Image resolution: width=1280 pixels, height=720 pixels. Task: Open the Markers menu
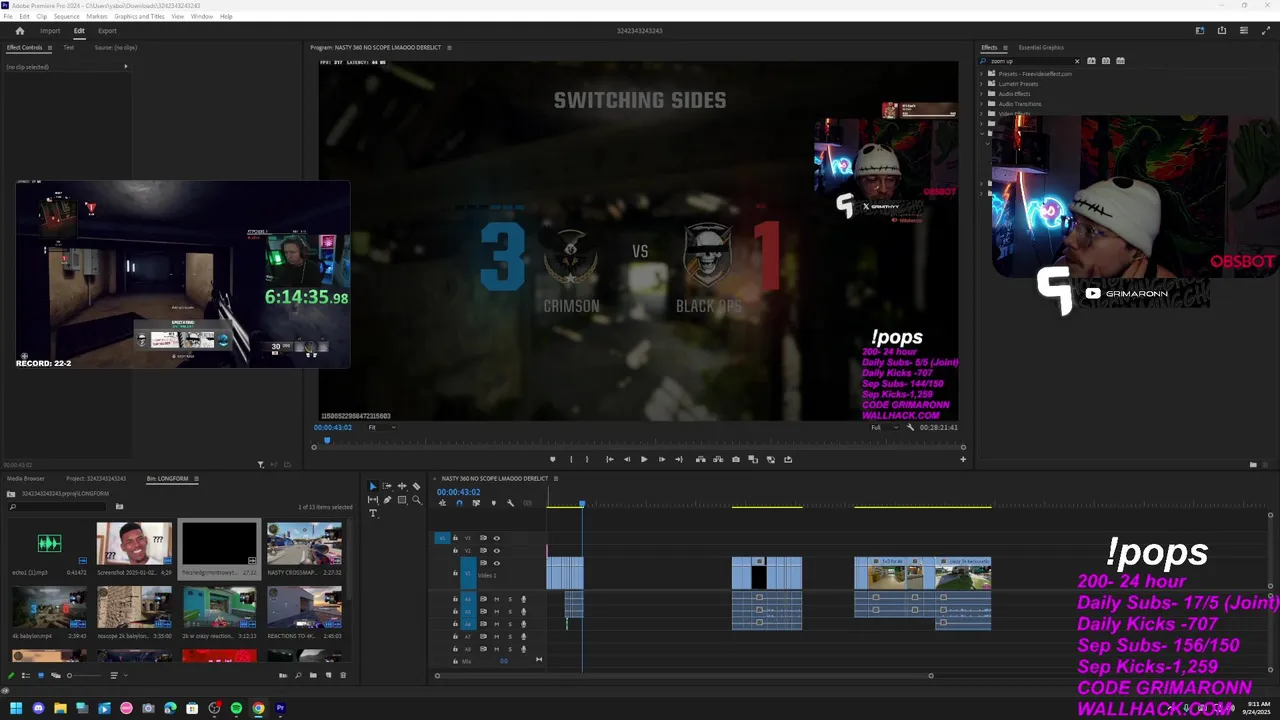pos(97,17)
